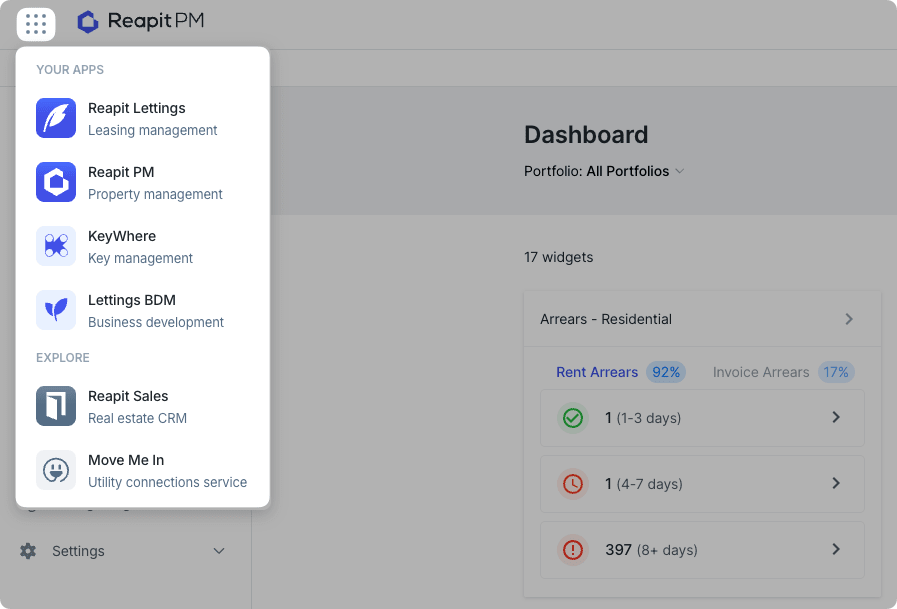Open Lettings BDM Business development
This screenshot has height=609, width=897.
(x=142, y=311)
